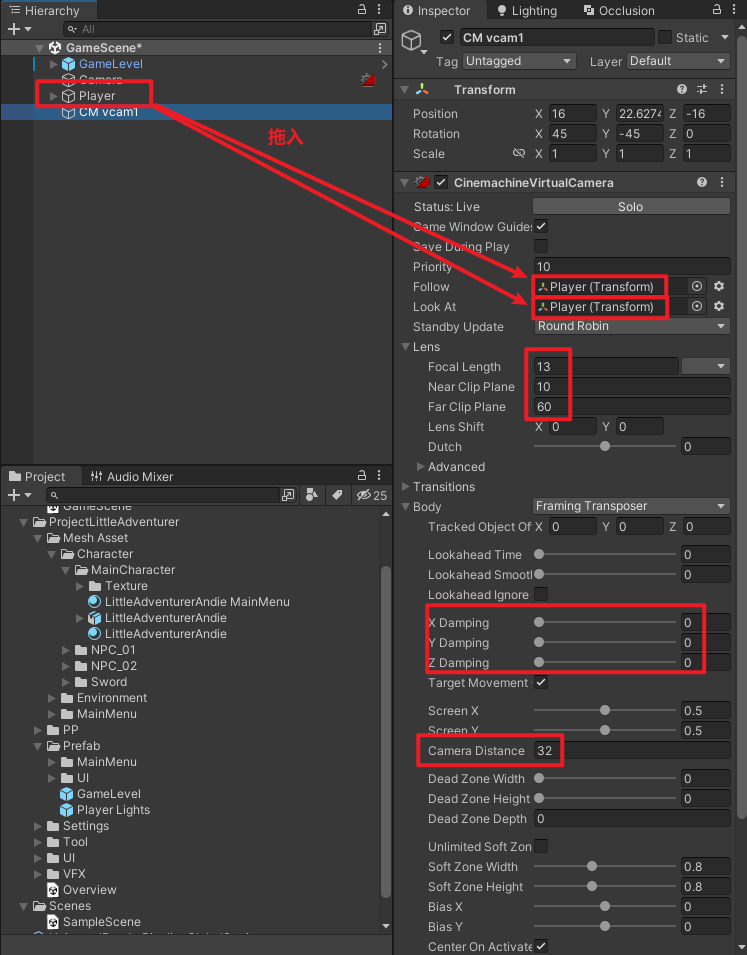Viewport: 747px width, 955px height.
Task: Enable the Save During Play checkbox
Action: coord(541,247)
